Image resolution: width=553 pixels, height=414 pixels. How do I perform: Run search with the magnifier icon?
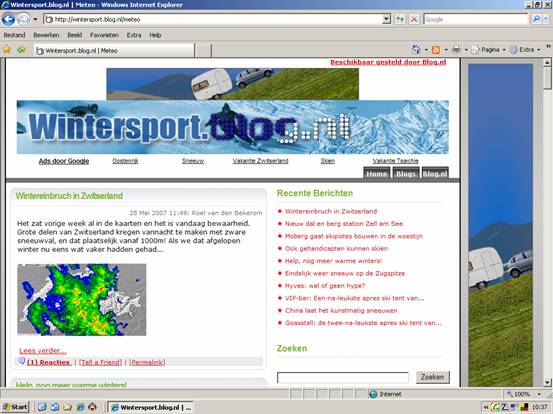tap(536, 19)
